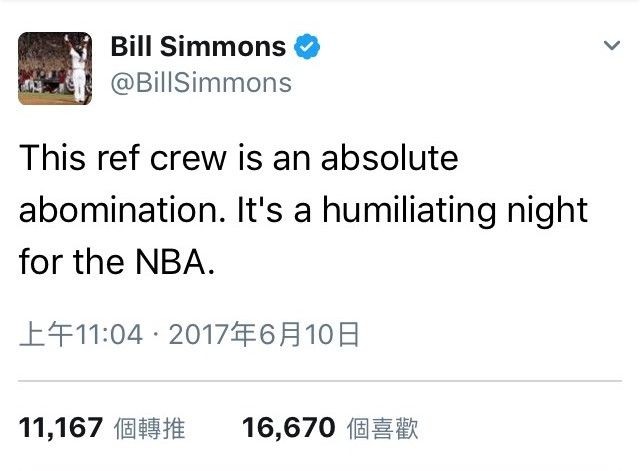View the 個喜歡 likes label
Screen dimensions: 640x471
pos(382,429)
